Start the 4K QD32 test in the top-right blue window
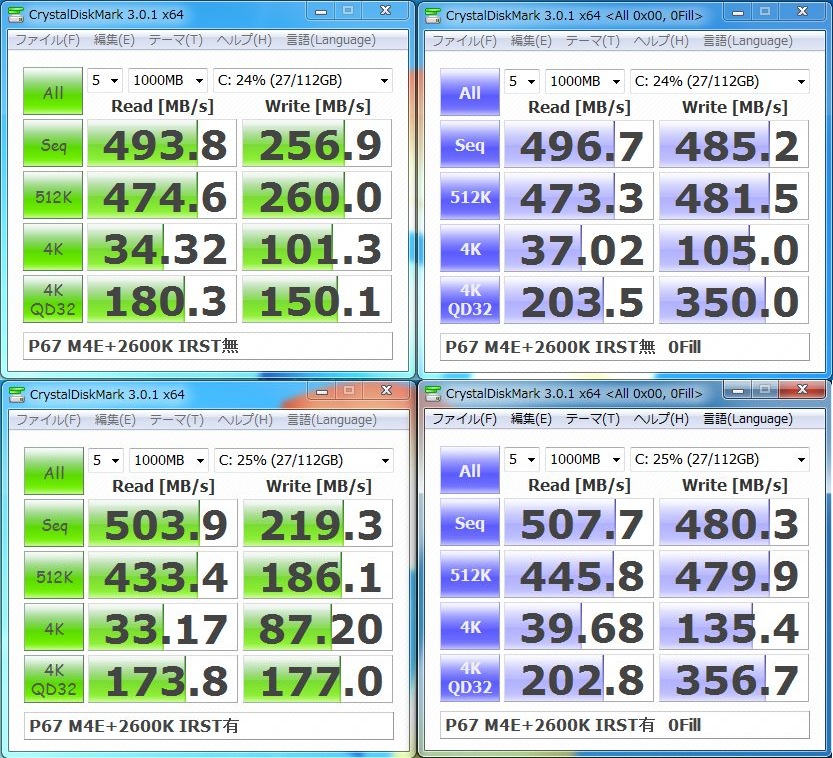This screenshot has height=758, width=833. (x=470, y=301)
